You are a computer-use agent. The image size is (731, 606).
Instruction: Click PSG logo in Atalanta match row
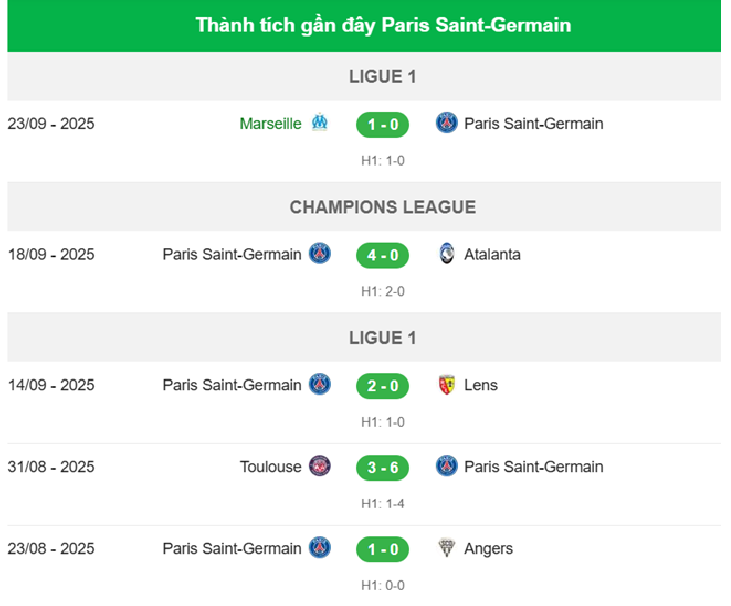pos(320,254)
